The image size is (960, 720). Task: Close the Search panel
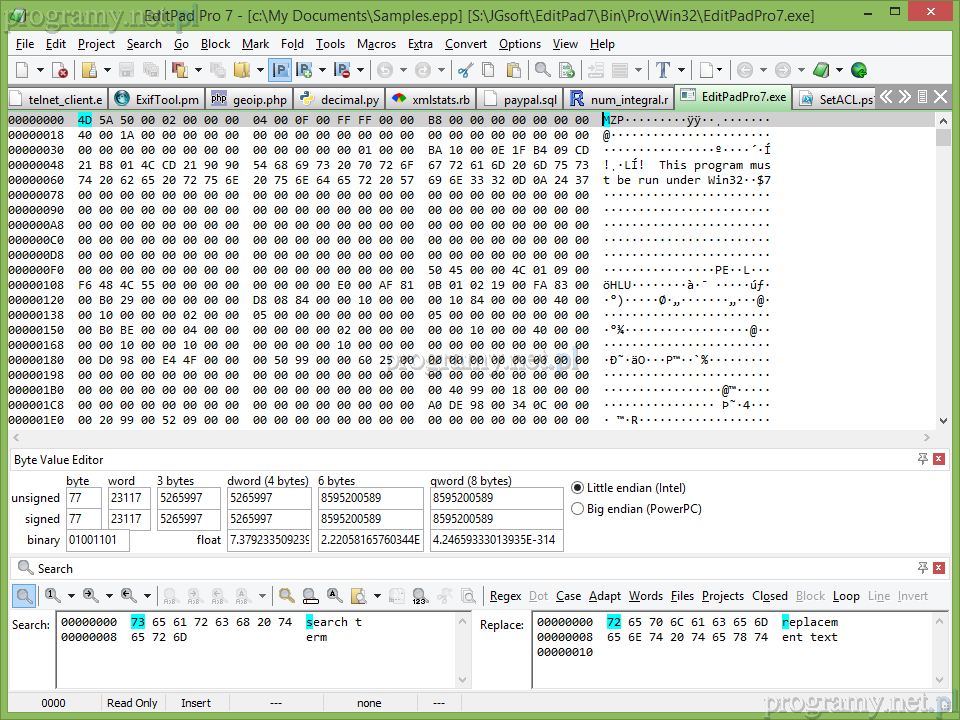[938, 568]
